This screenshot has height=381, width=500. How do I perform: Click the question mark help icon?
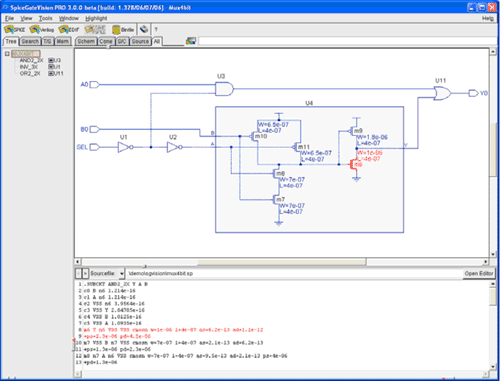pos(156,30)
